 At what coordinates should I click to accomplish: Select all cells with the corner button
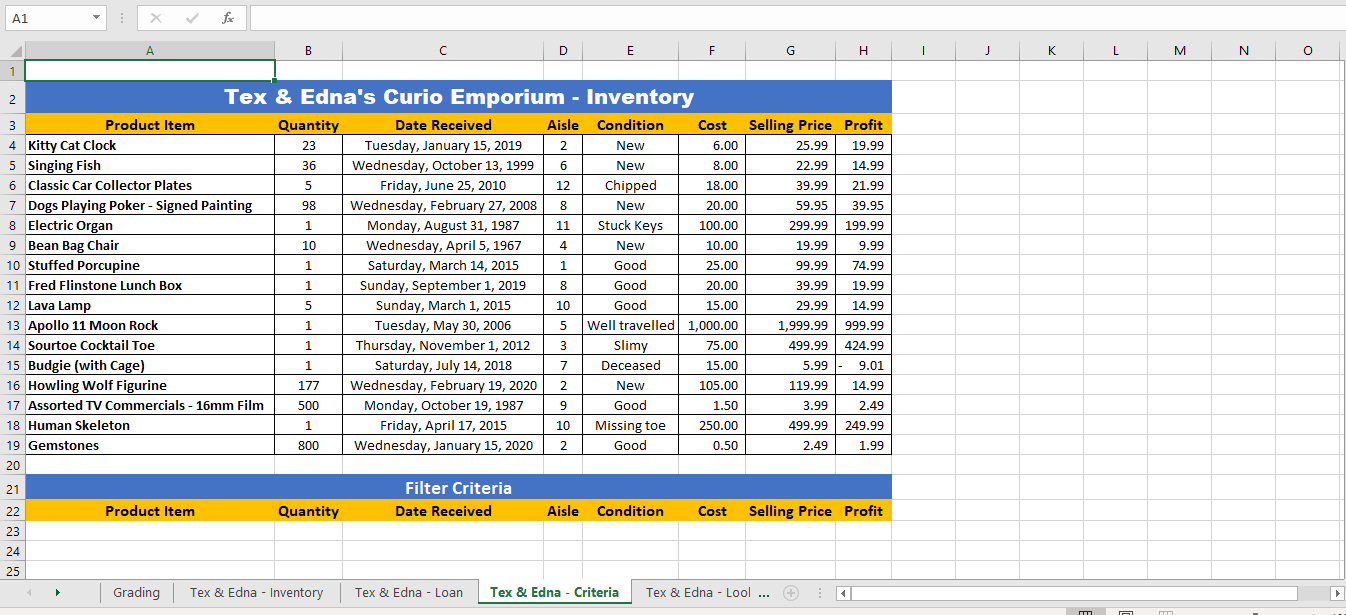[12, 50]
